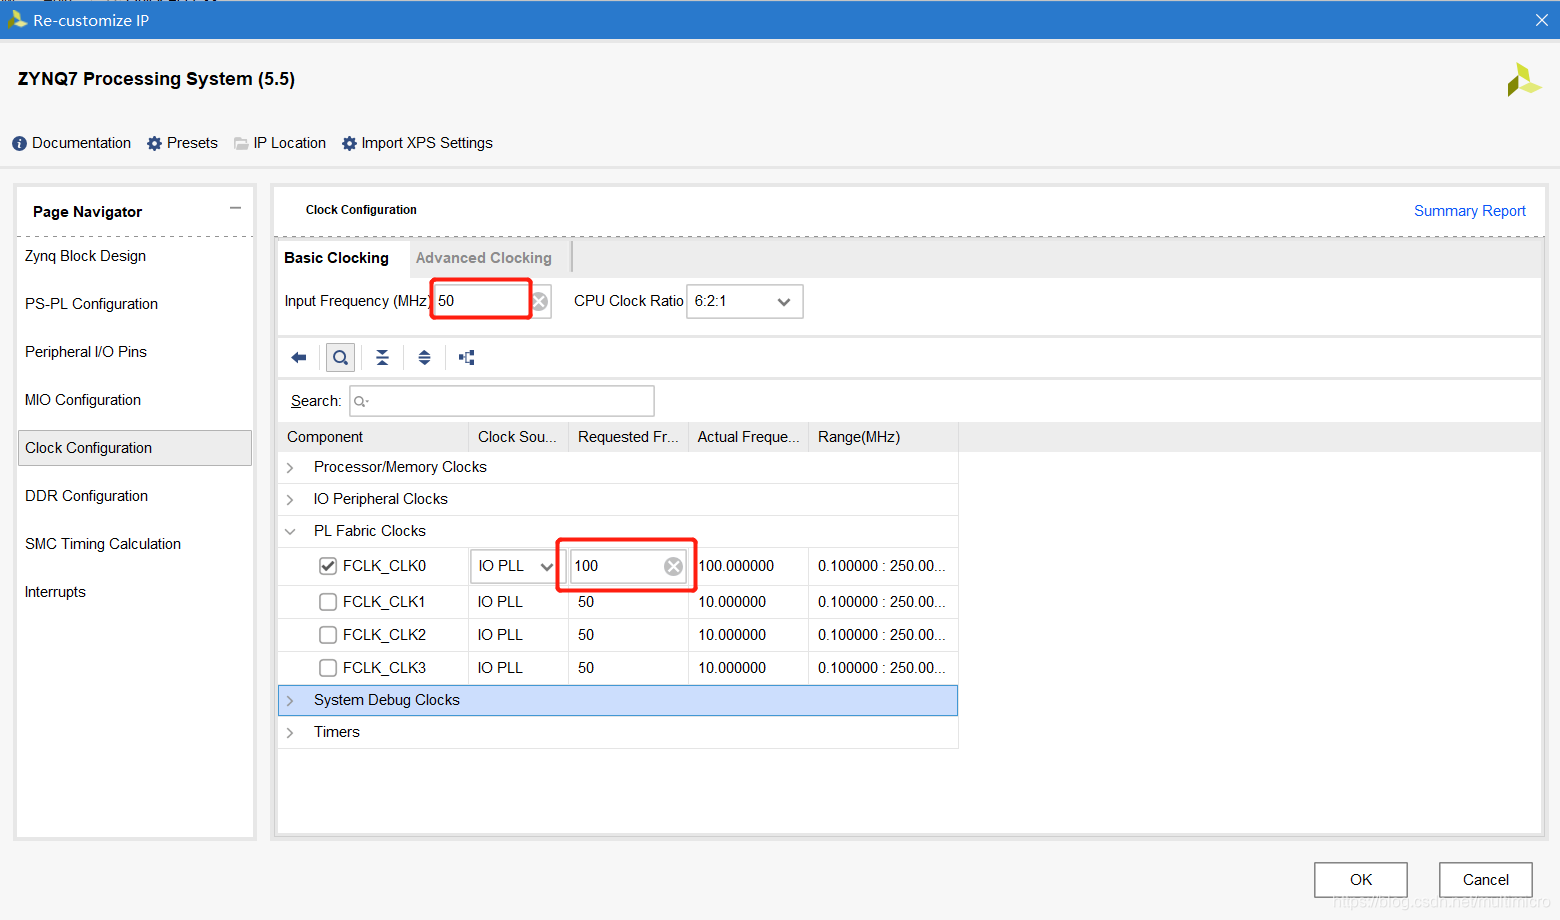
Task: Enable the FCLK_CLK3 checkbox
Action: click(328, 668)
